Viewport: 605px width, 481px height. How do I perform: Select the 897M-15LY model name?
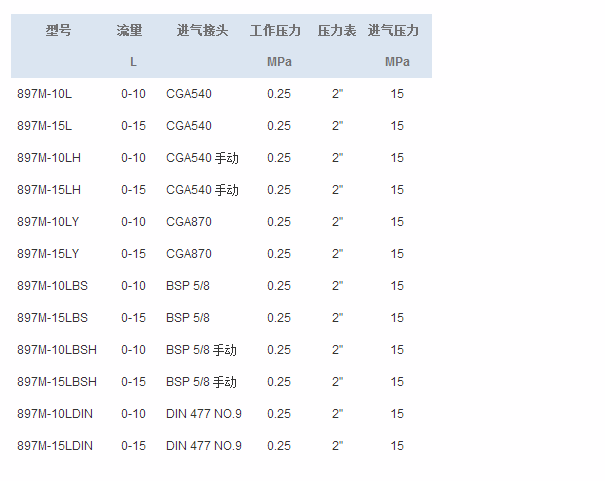point(48,254)
